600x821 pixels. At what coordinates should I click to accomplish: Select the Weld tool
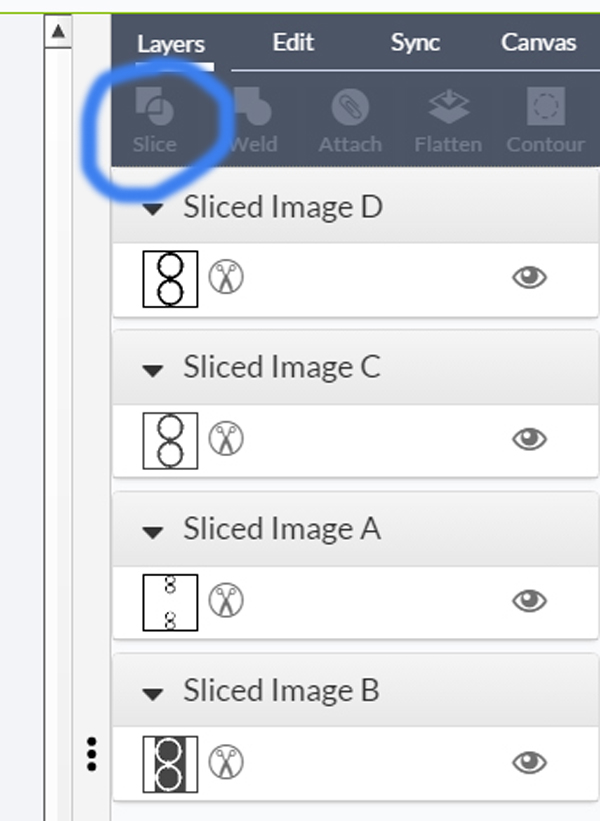pyautogui.click(x=252, y=106)
